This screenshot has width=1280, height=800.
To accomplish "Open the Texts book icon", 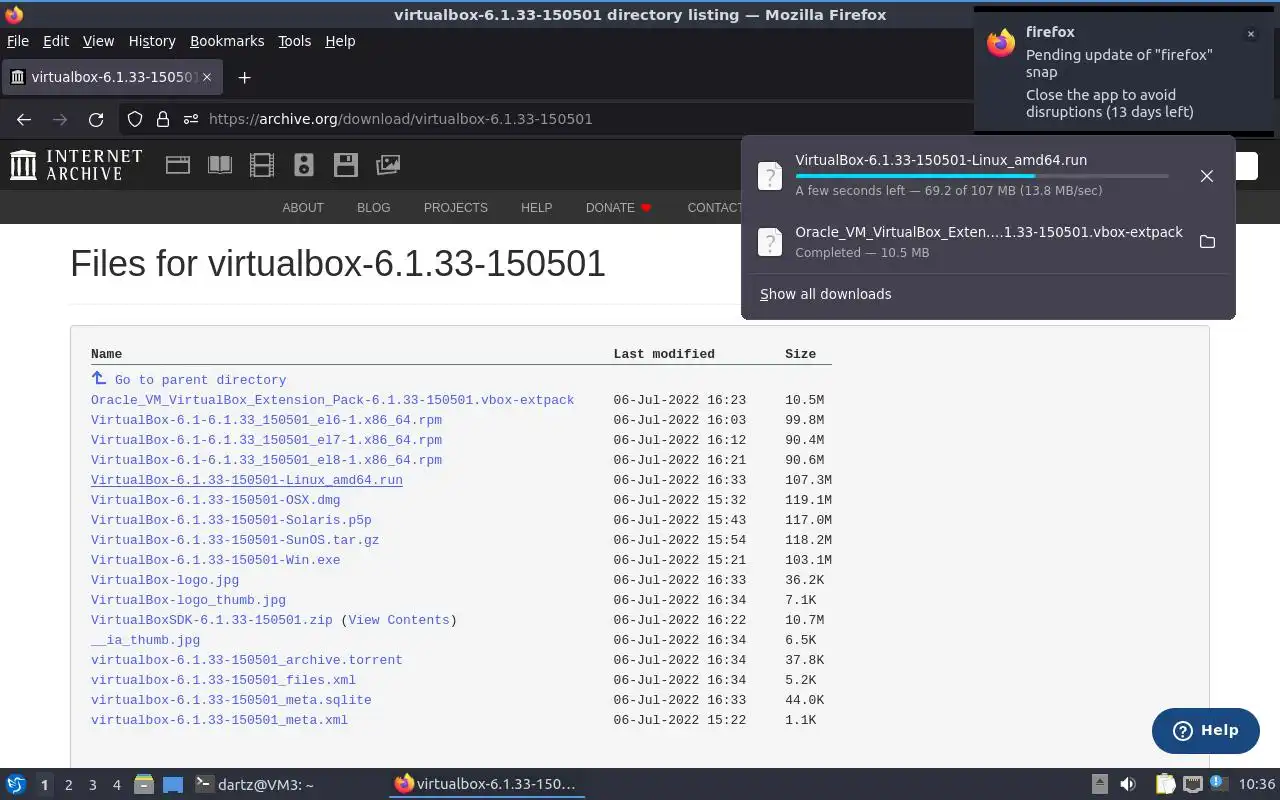I will (x=220, y=165).
